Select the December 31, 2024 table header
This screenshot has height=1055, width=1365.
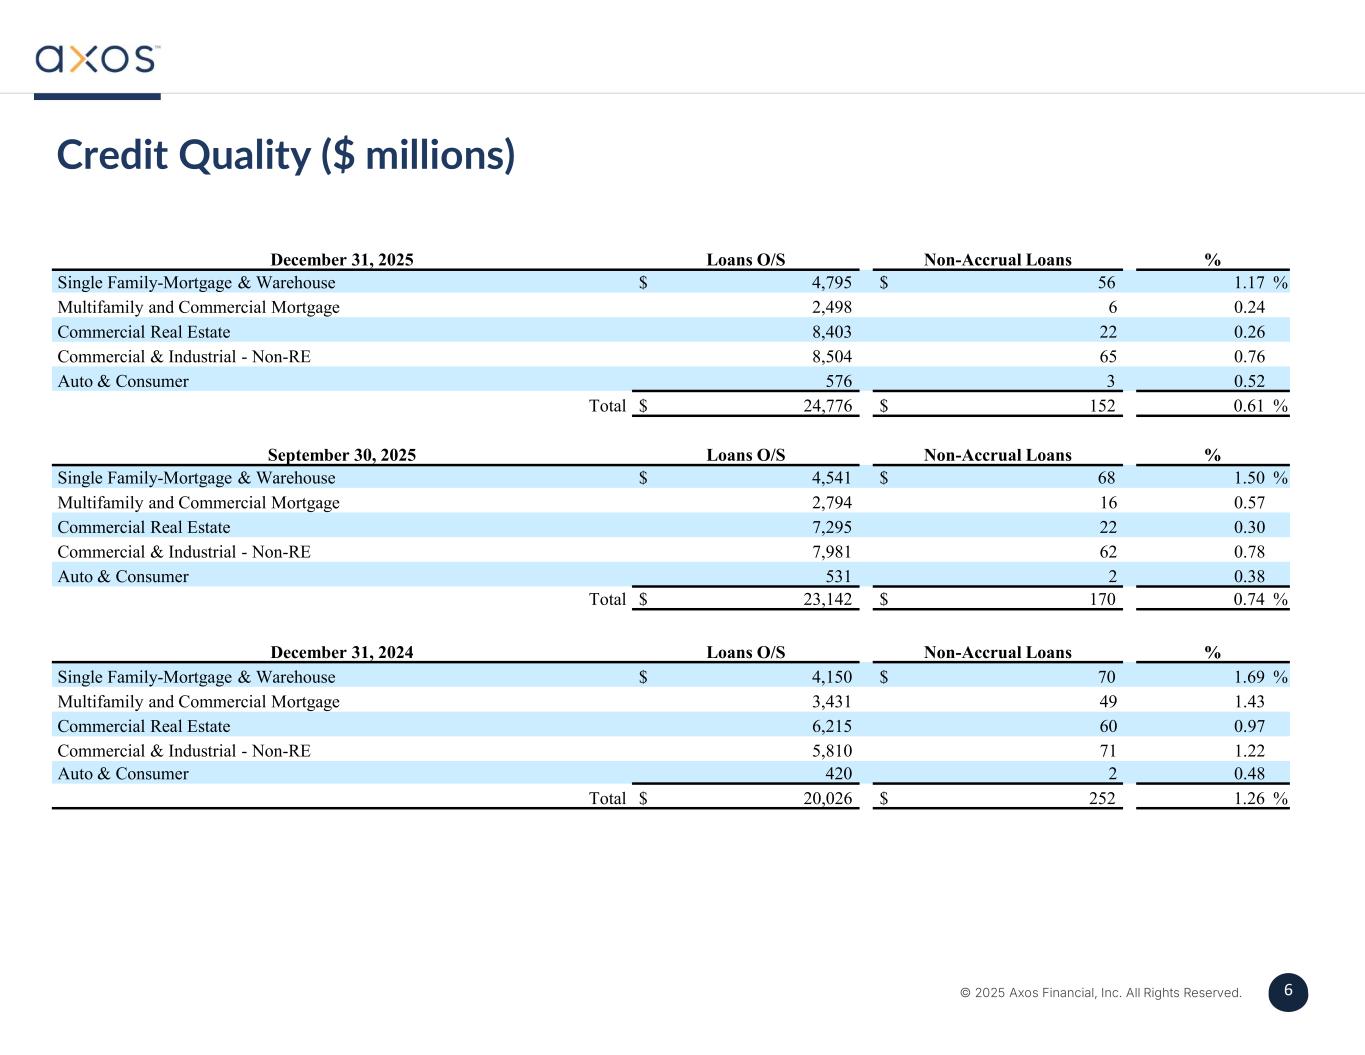[341, 652]
